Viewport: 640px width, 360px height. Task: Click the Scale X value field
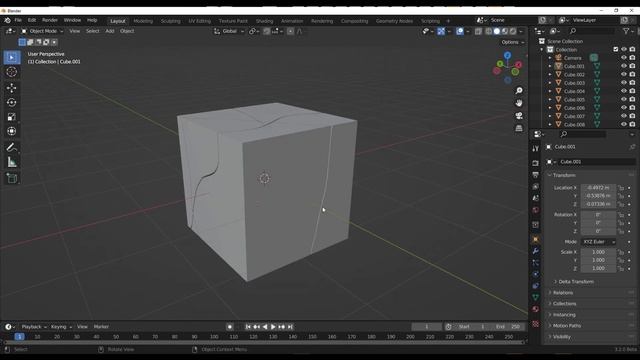[598, 252]
